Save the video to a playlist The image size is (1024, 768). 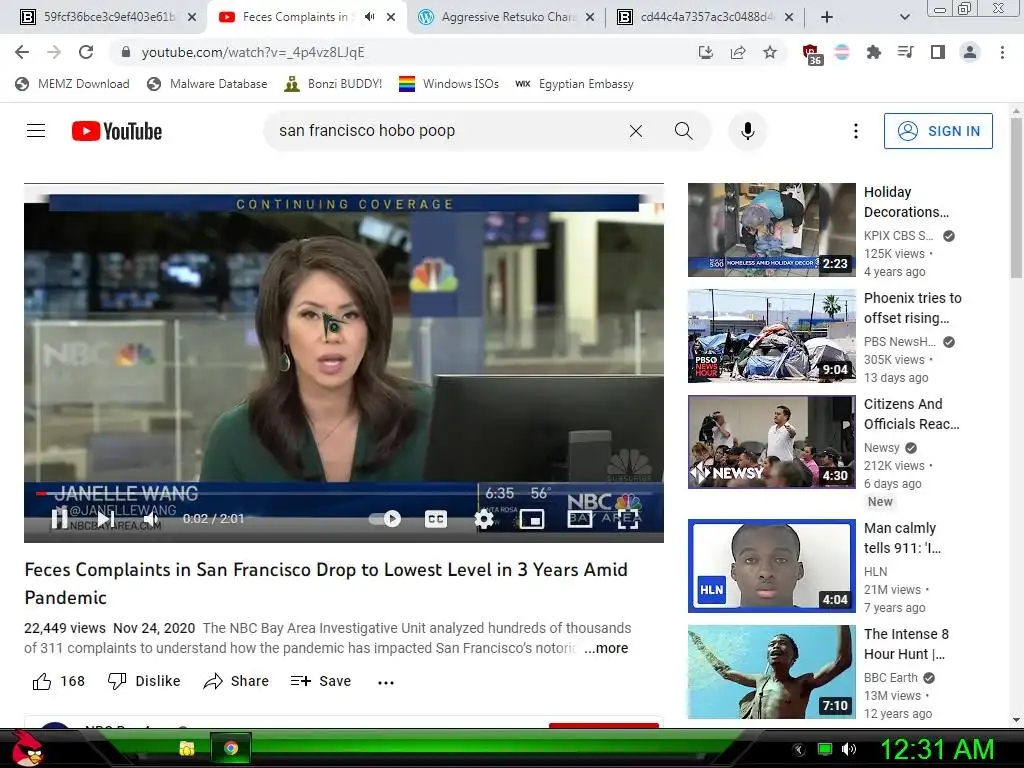[x=321, y=681]
